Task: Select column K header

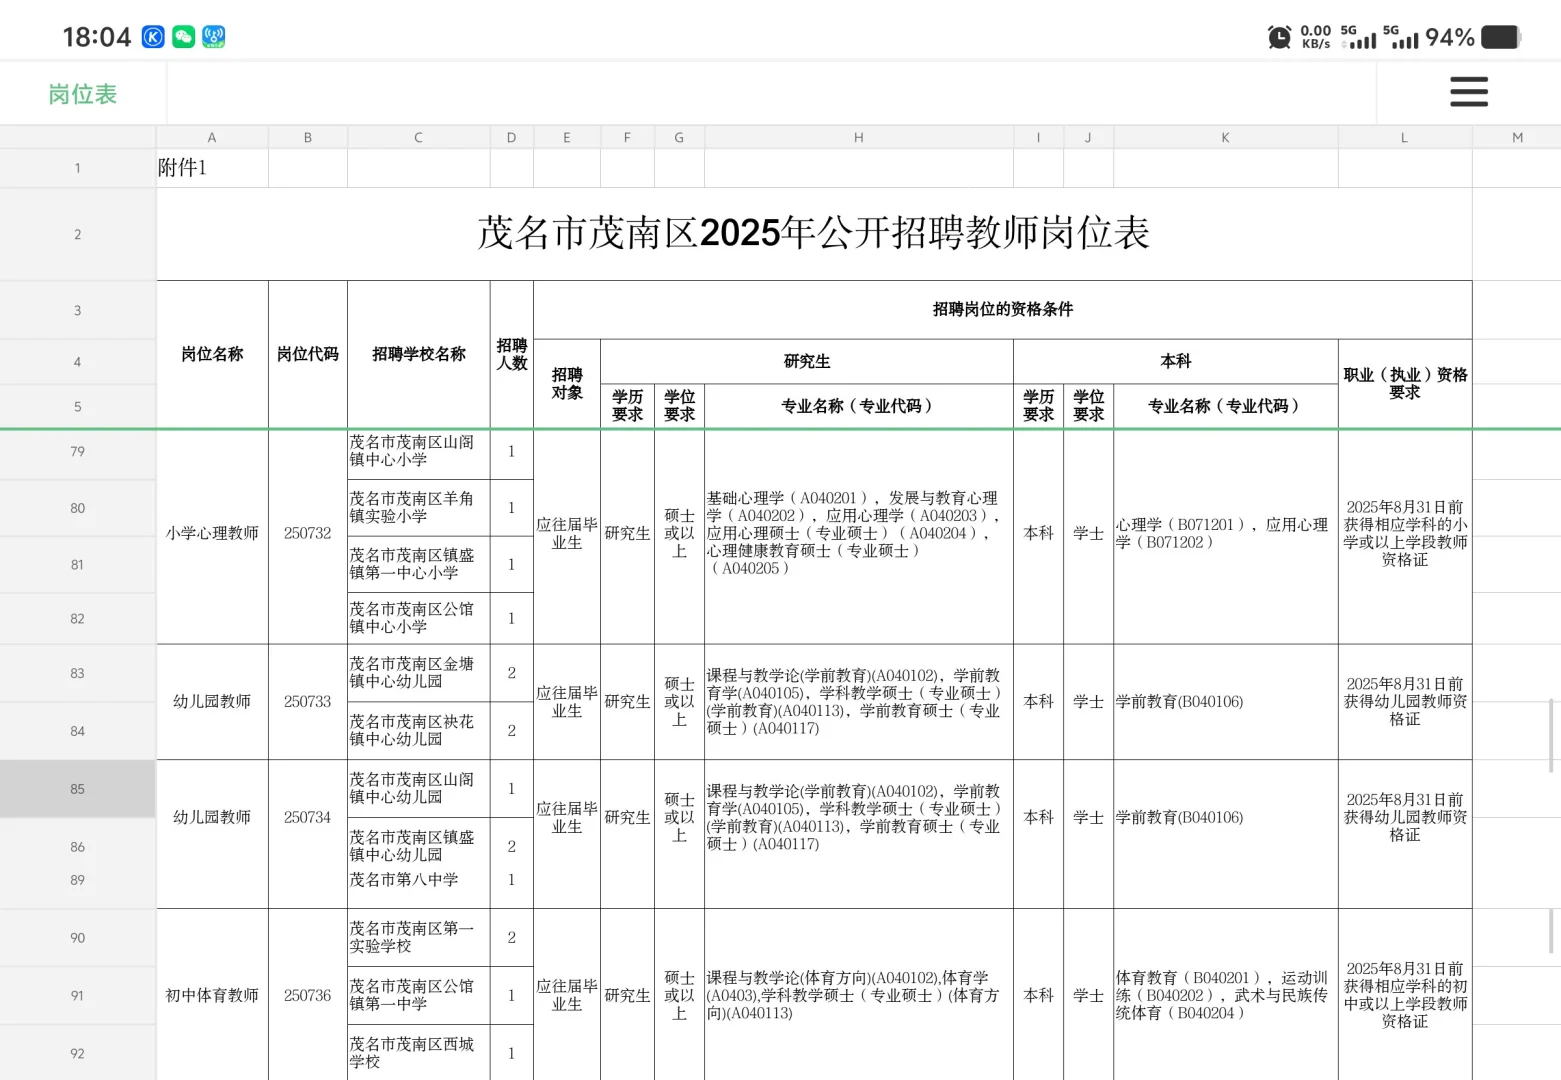Action: (1226, 138)
